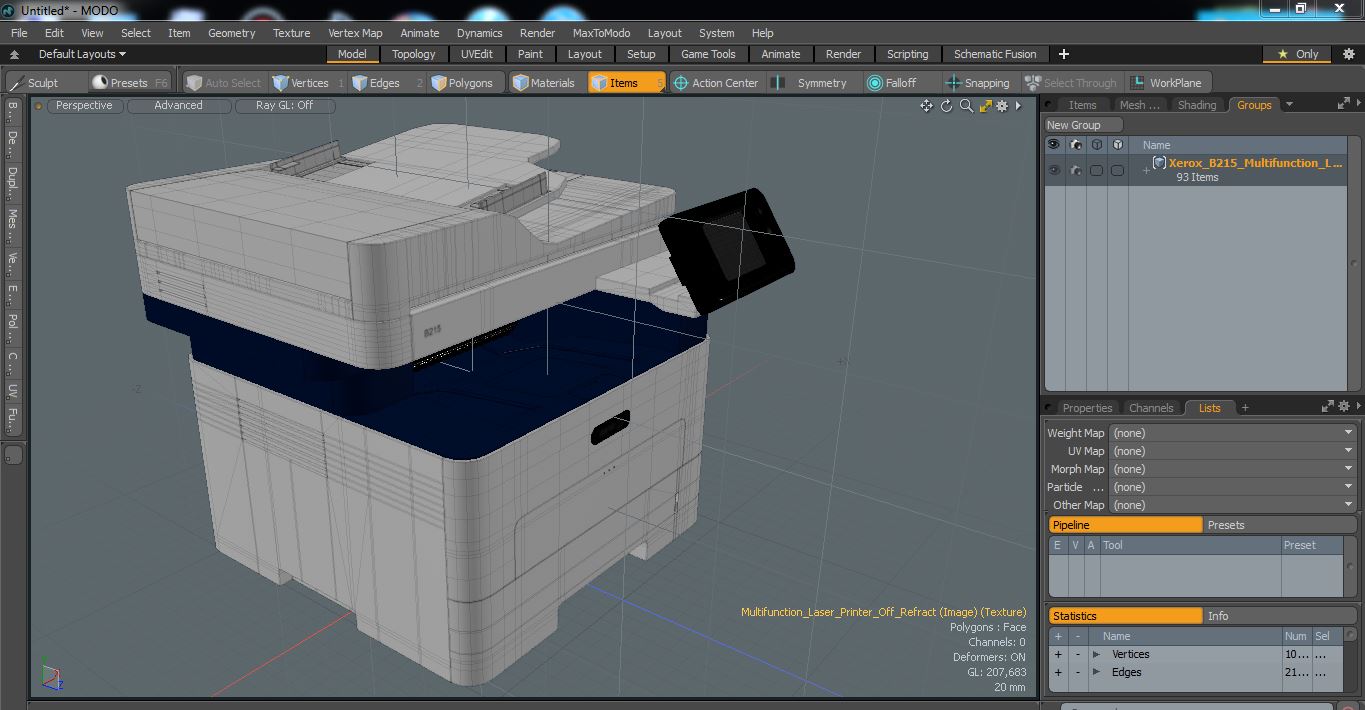Switch to the UVEdit layout tab
1365x710 pixels.
(476, 54)
